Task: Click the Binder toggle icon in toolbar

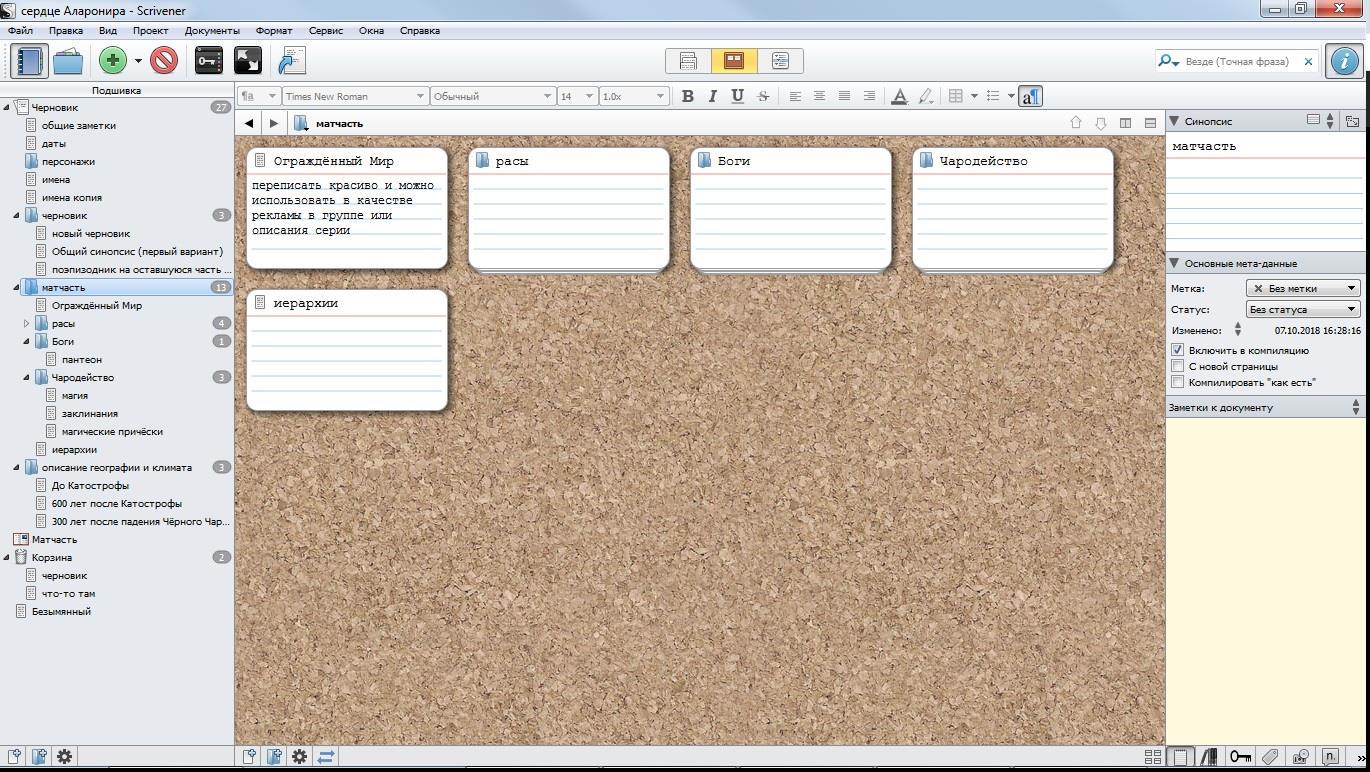Action: (x=29, y=61)
